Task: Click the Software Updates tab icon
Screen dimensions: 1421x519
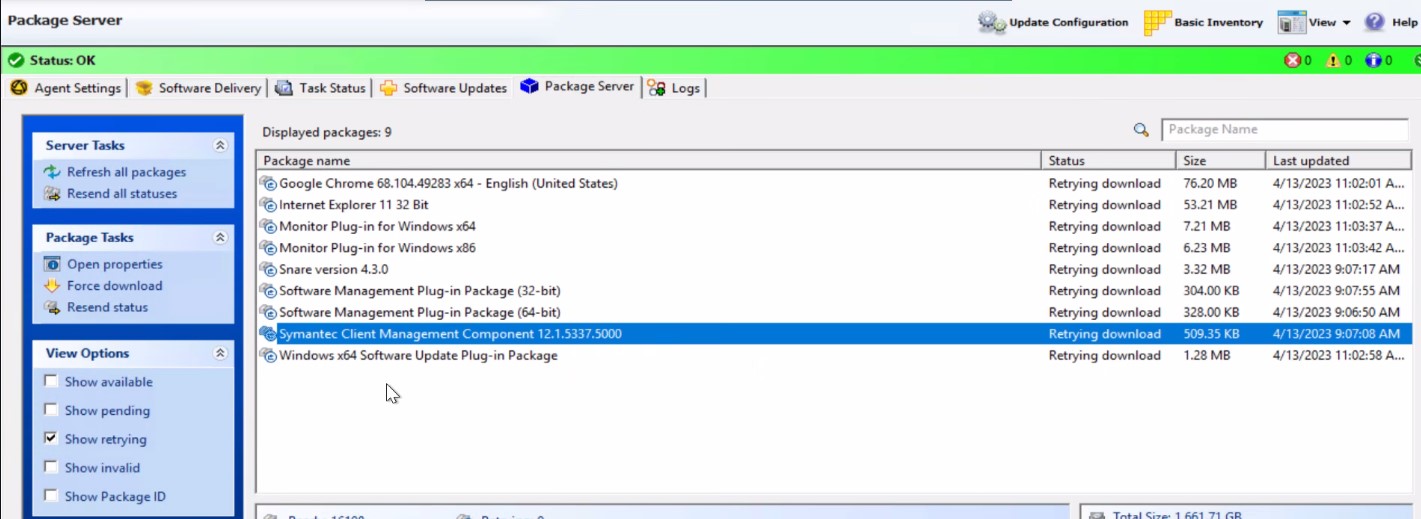Action: coord(388,88)
